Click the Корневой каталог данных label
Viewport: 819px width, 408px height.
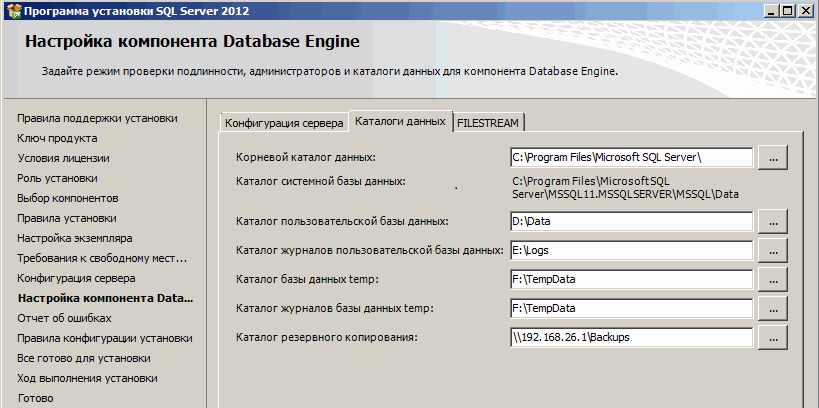click(306, 157)
